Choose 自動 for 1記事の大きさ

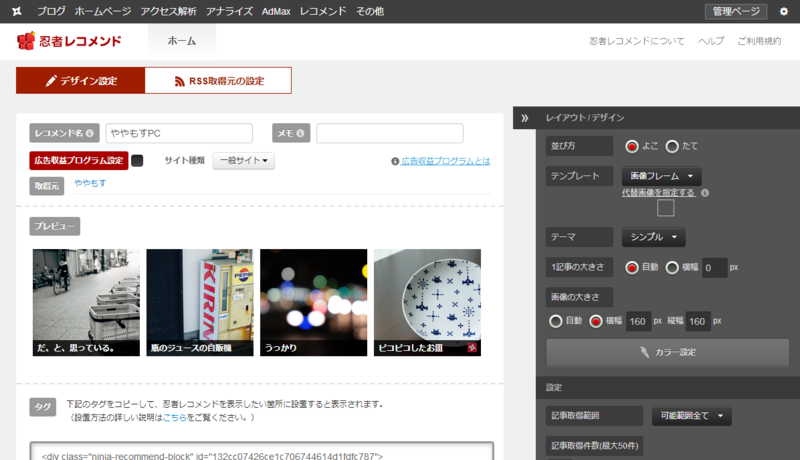pos(632,267)
